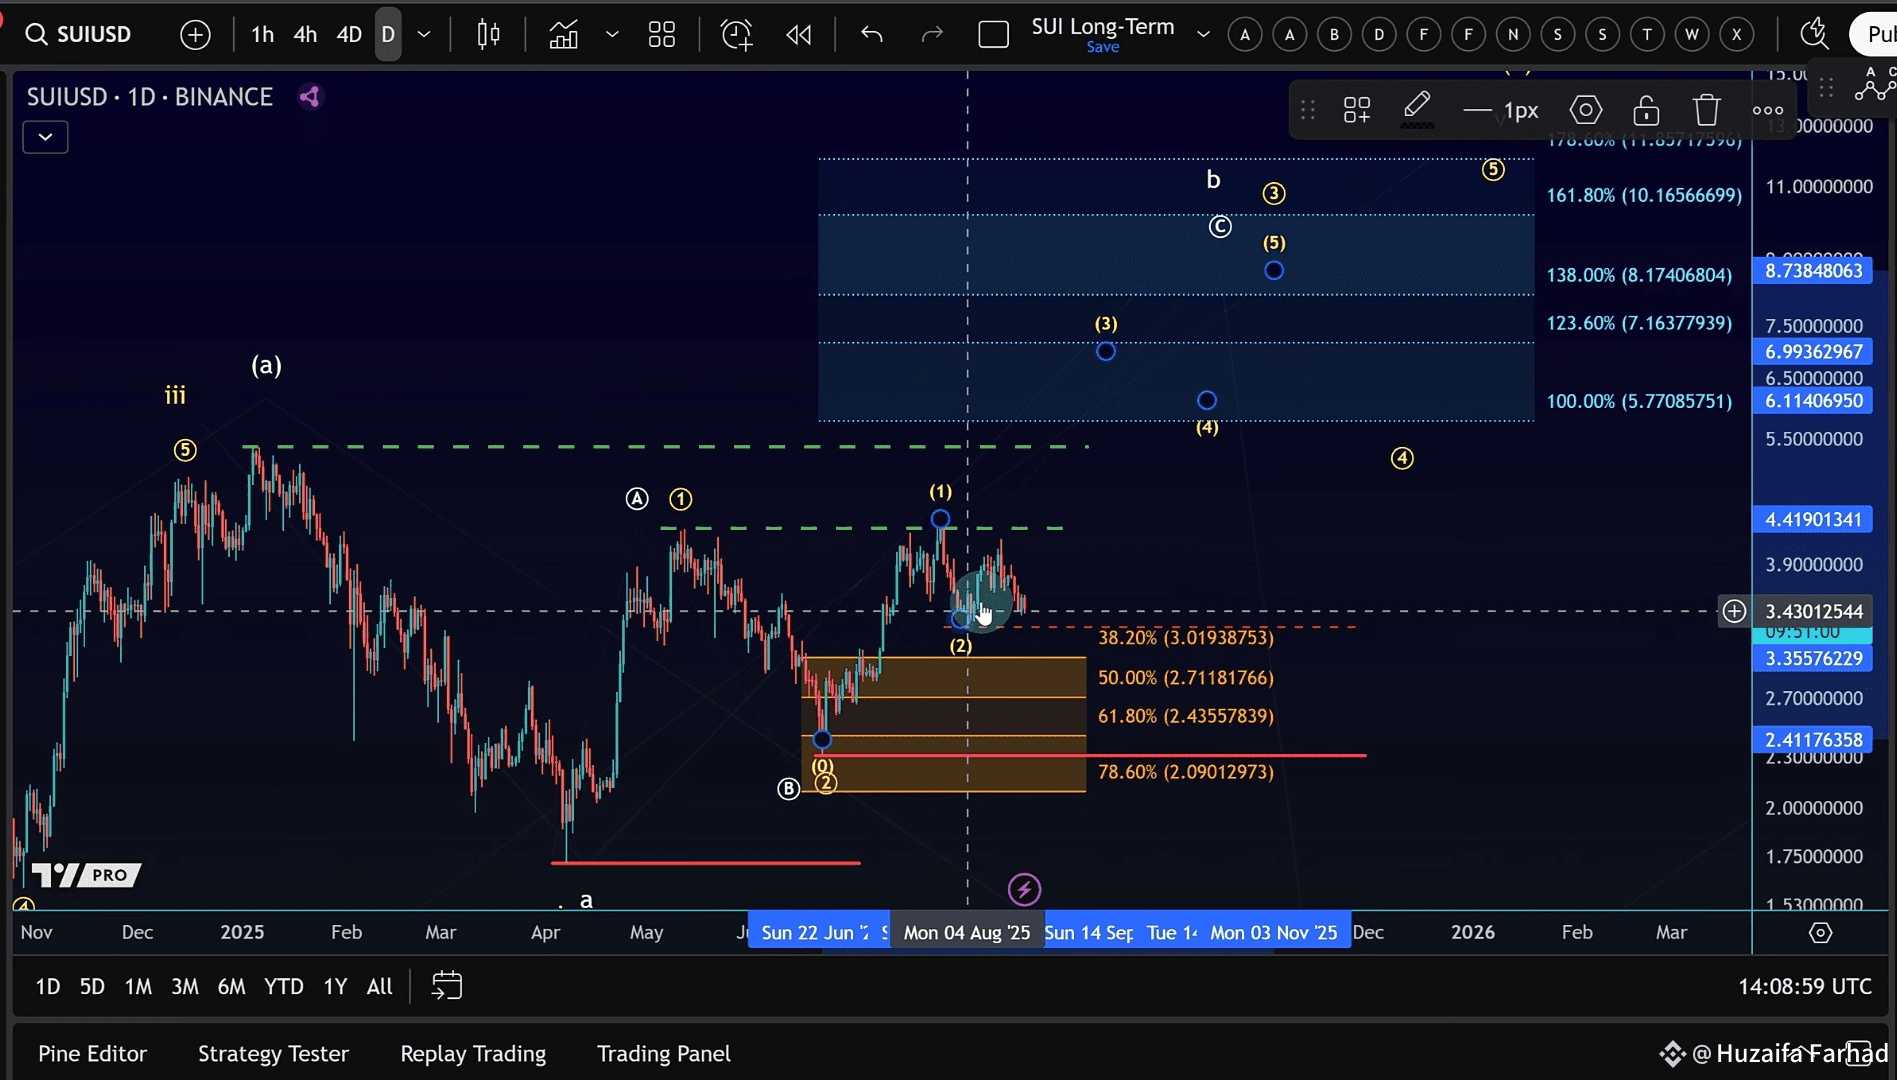1897x1080 pixels.
Task: Select the 6M date range
Action: tap(231, 987)
